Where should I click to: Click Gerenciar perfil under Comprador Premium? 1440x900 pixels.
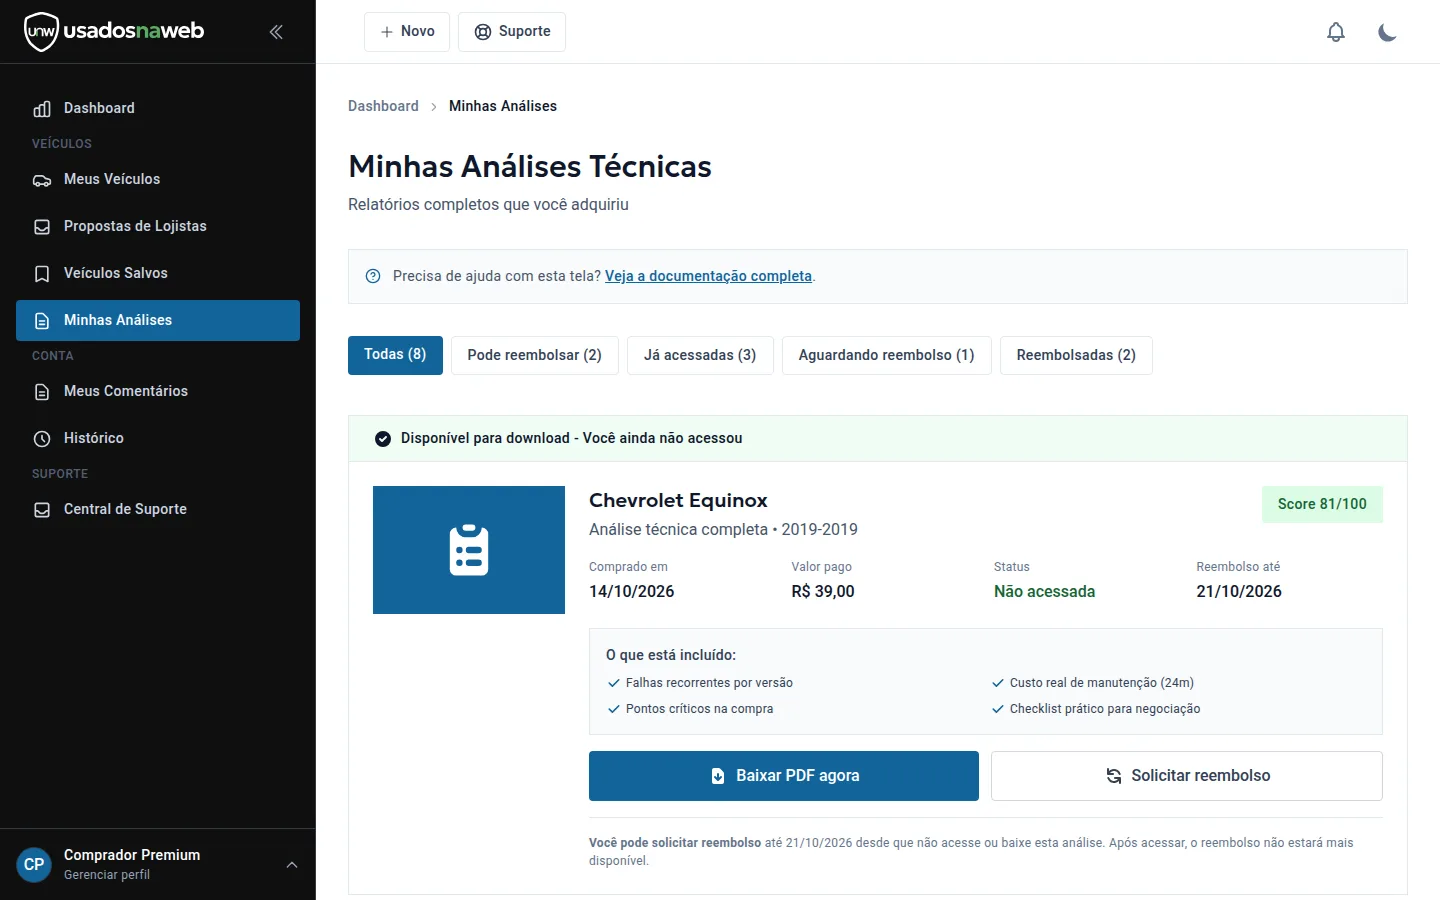tap(107, 875)
